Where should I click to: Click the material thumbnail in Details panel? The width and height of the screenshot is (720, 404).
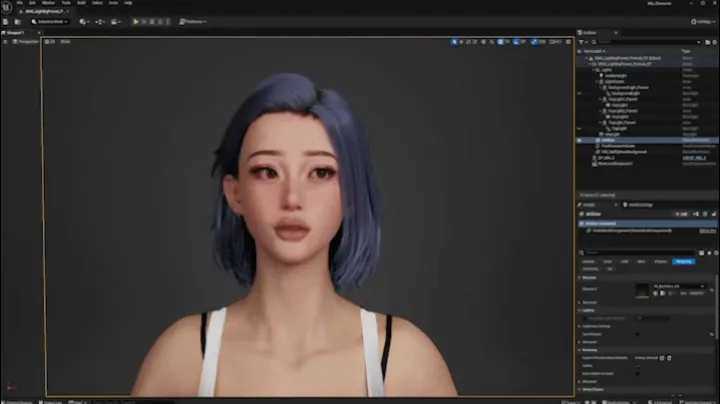pyautogui.click(x=642, y=289)
